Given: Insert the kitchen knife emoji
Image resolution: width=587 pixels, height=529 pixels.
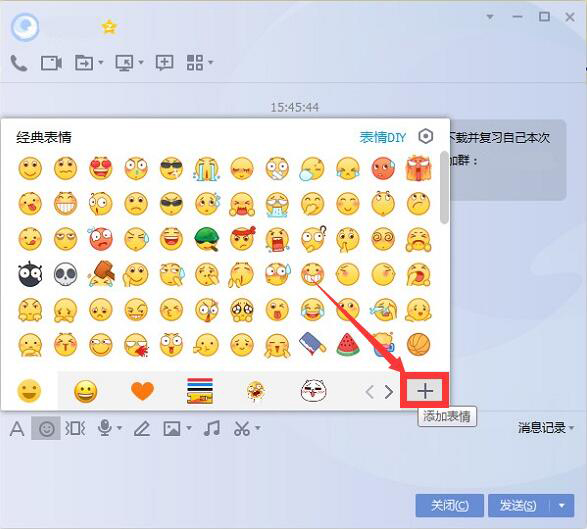Looking at the screenshot, I should [x=312, y=344].
